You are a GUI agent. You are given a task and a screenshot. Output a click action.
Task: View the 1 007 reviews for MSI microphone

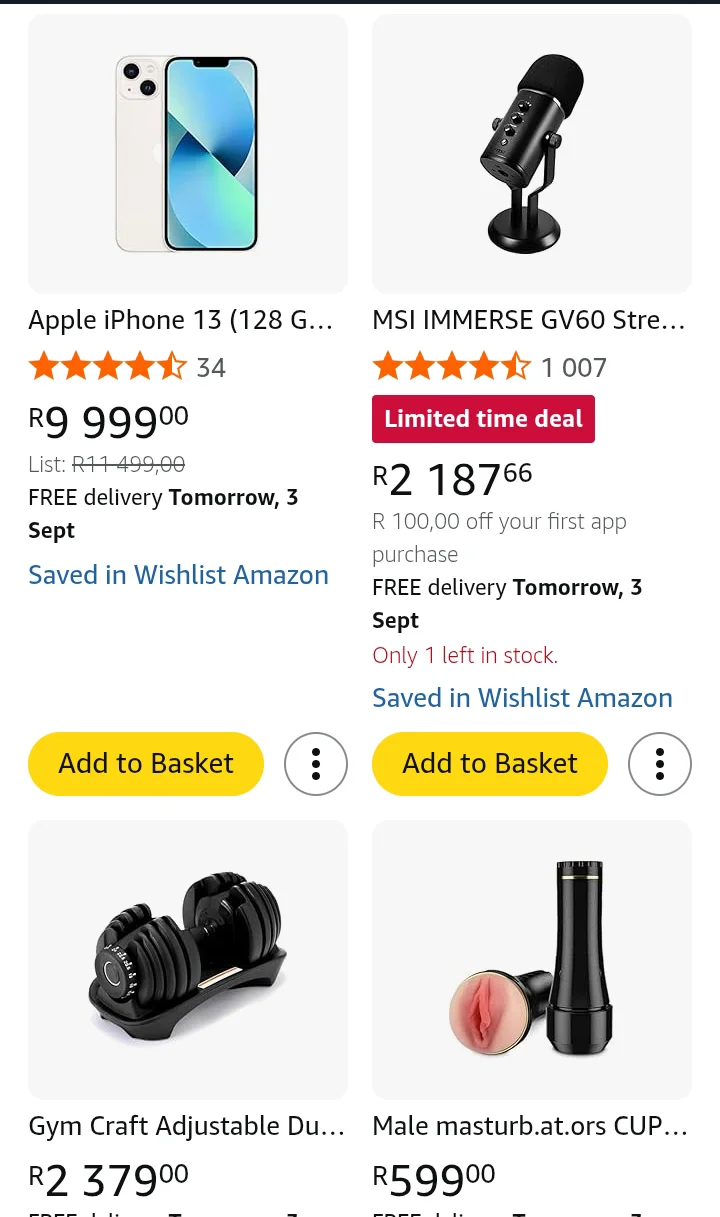(574, 368)
